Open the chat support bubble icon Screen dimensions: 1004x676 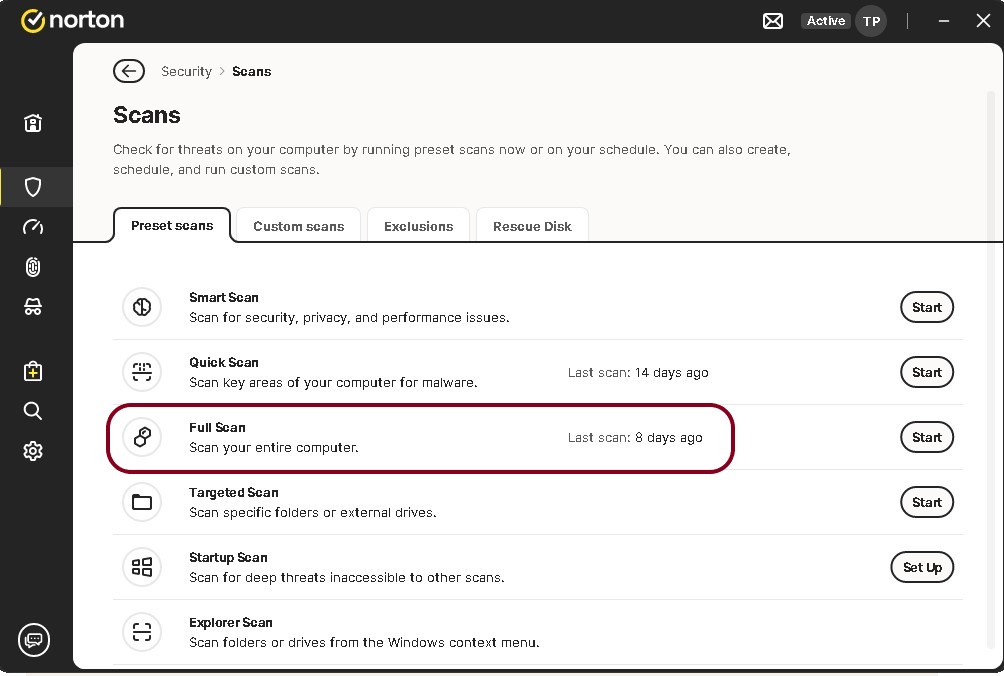pyautogui.click(x=33, y=639)
